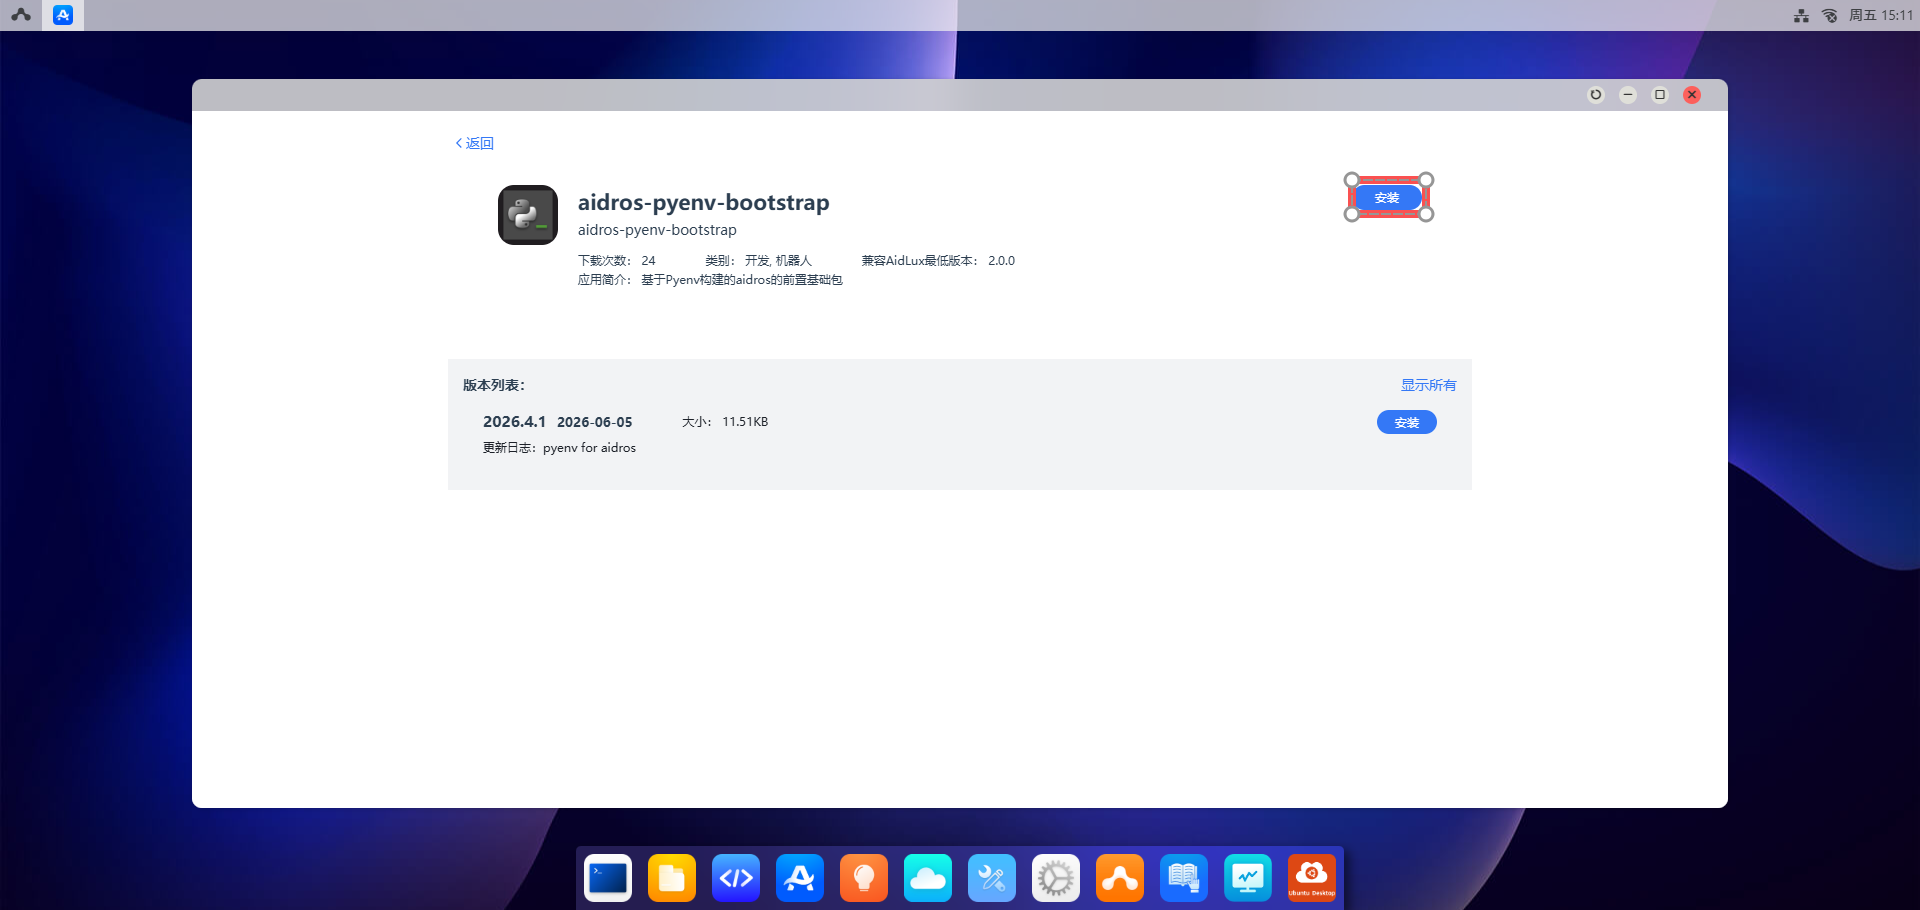Click the bold aidros-pyenv-bootstrap title
Screen dimensions: 1920x910
[704, 202]
